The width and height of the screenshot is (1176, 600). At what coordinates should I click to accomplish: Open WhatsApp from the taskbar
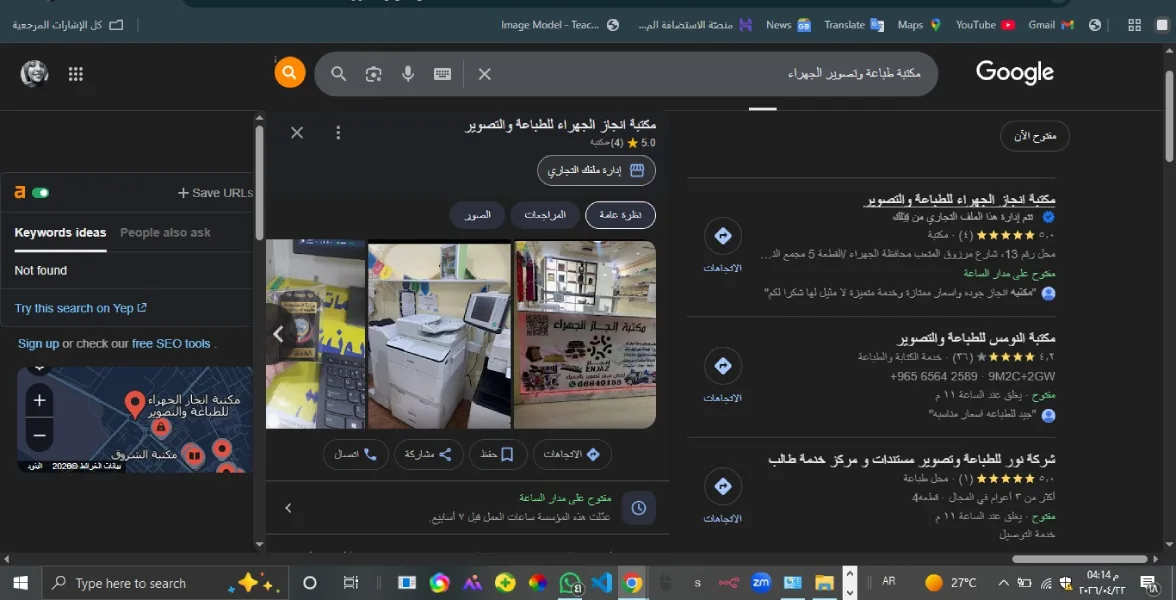(x=571, y=583)
